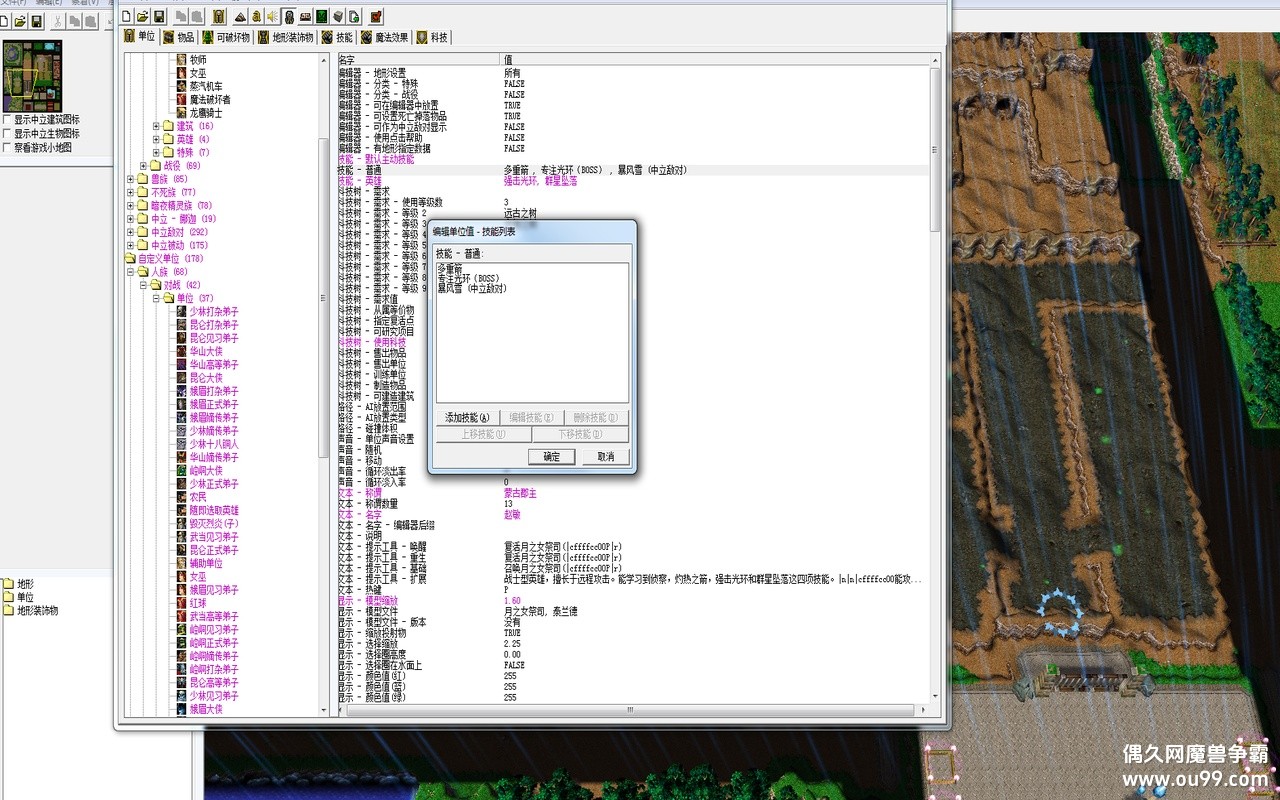Switch to 科技 tab
The image size is (1280, 800).
[x=433, y=37]
